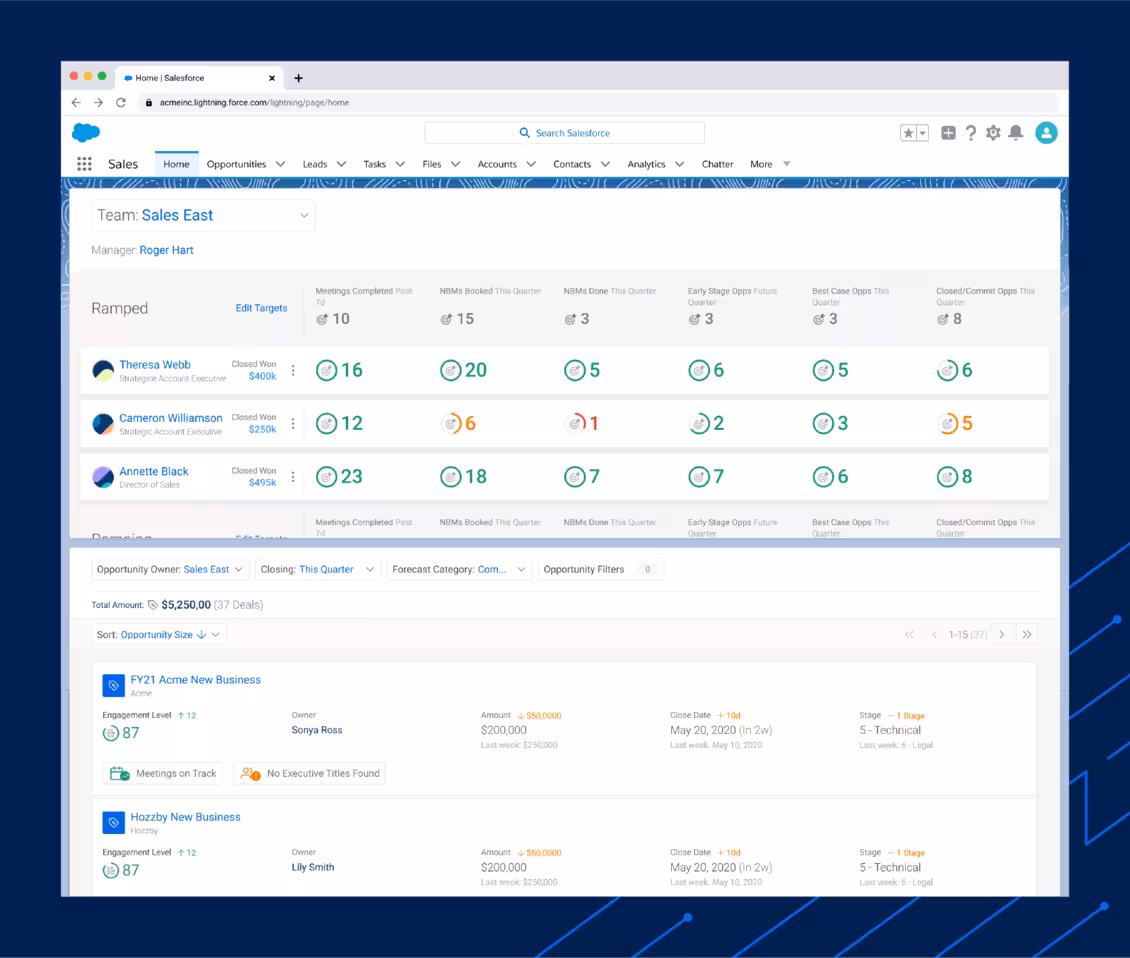Open the Team Sales East dropdown

203,216
